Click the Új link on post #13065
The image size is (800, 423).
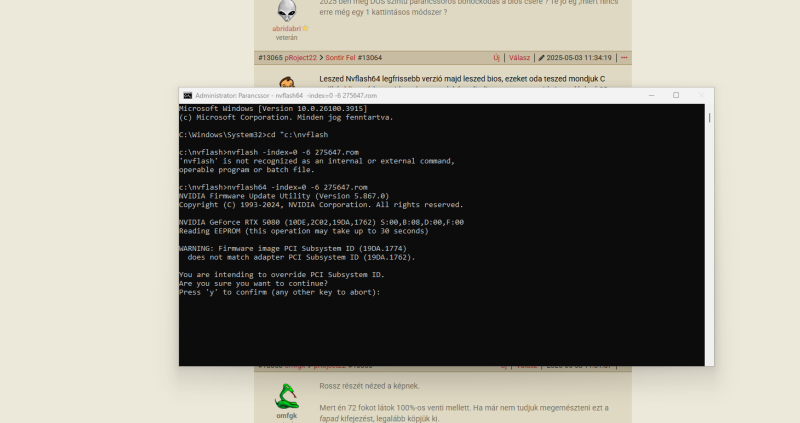496,58
